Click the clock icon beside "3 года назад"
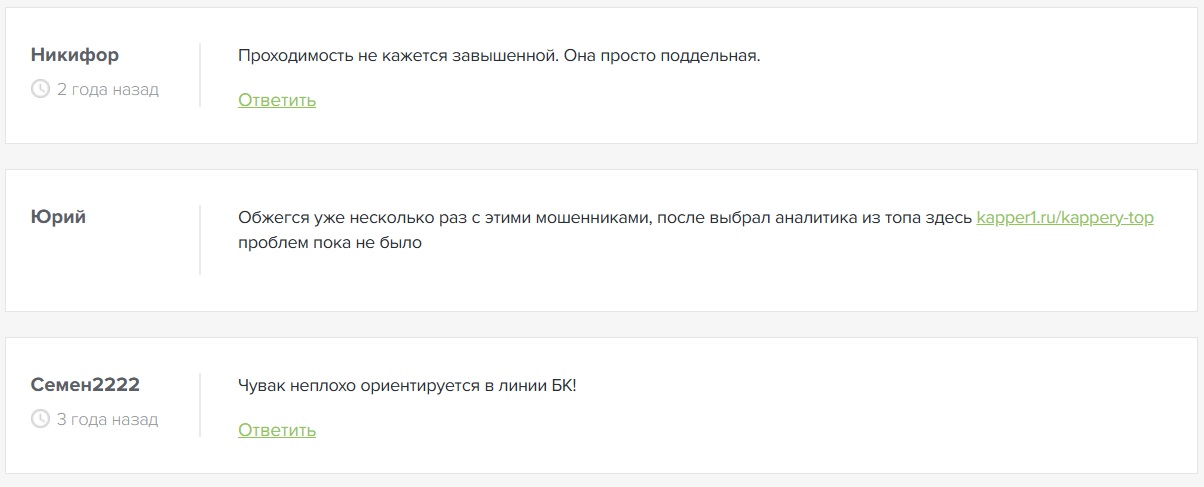Image resolution: width=1204 pixels, height=487 pixels. 41,419
